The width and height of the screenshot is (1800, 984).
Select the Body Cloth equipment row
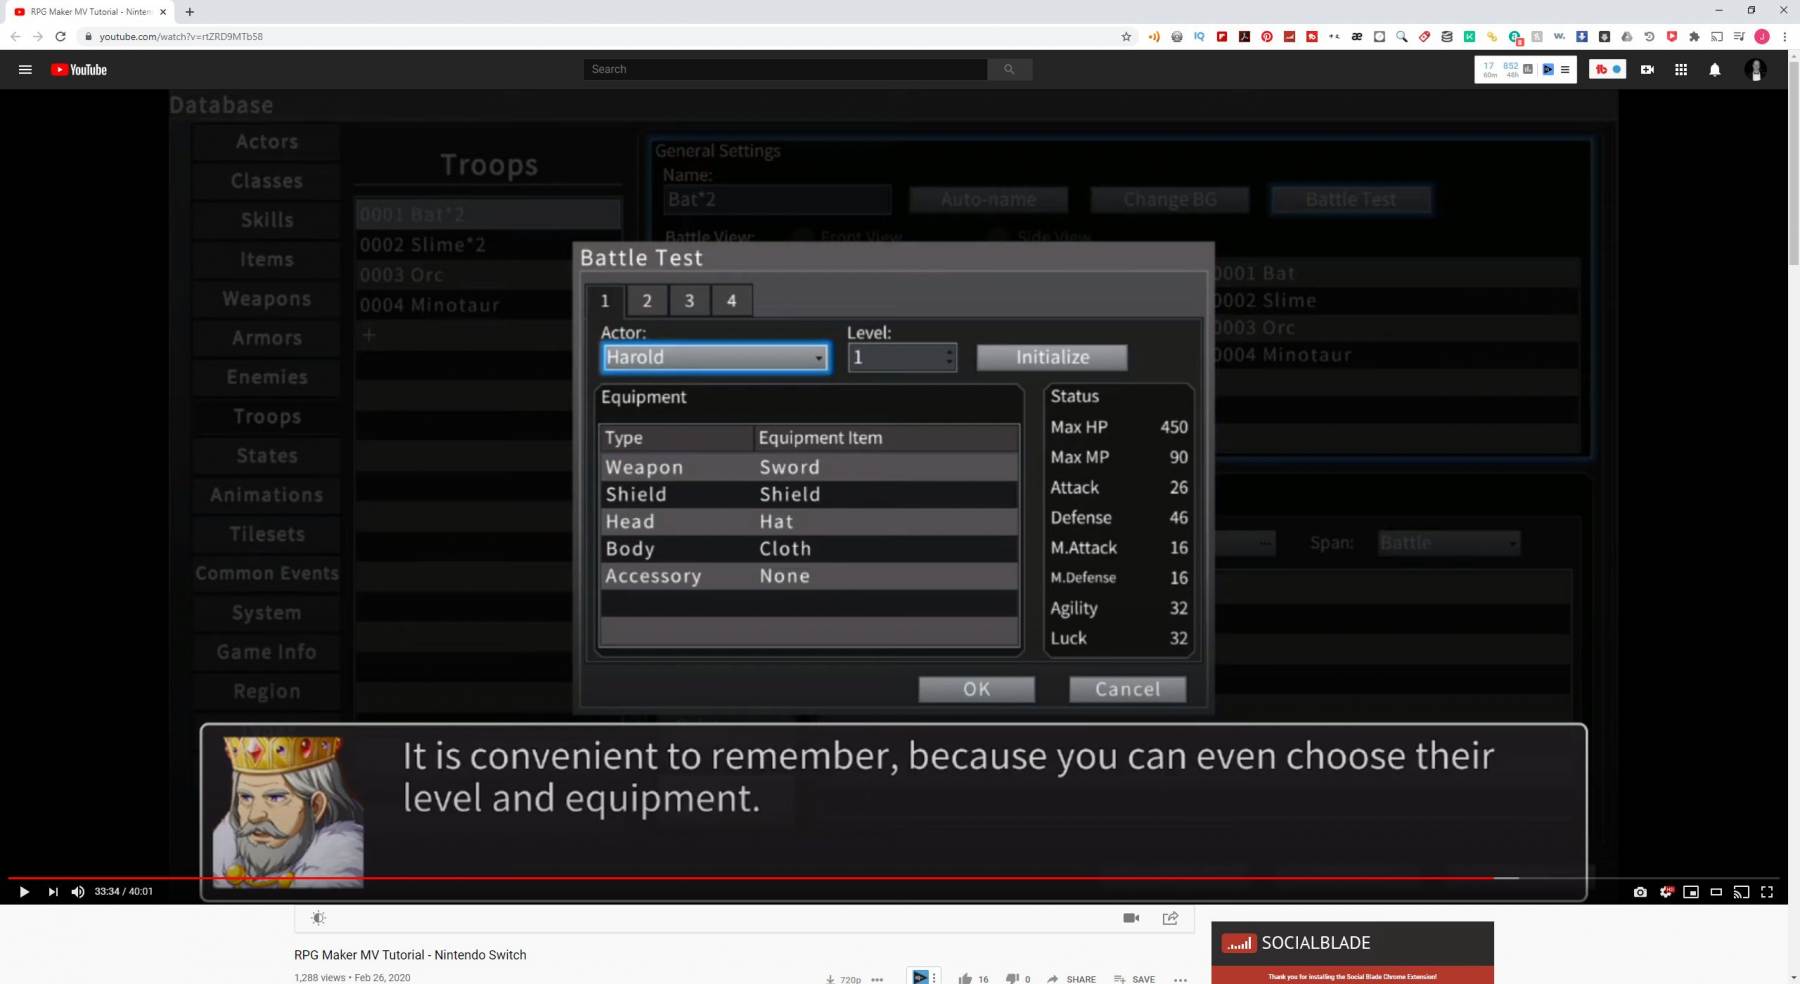pyautogui.click(x=809, y=548)
